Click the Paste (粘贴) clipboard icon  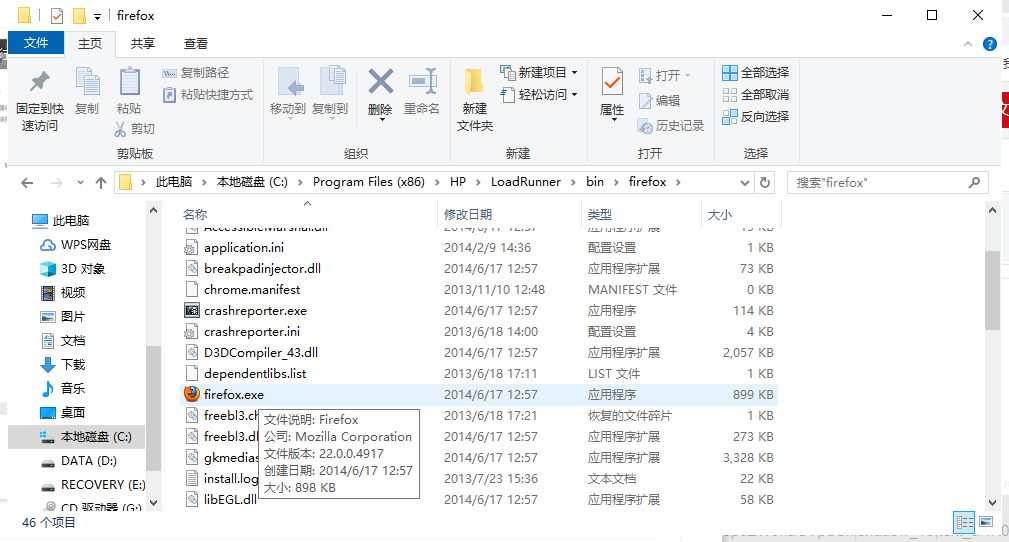[x=129, y=82]
